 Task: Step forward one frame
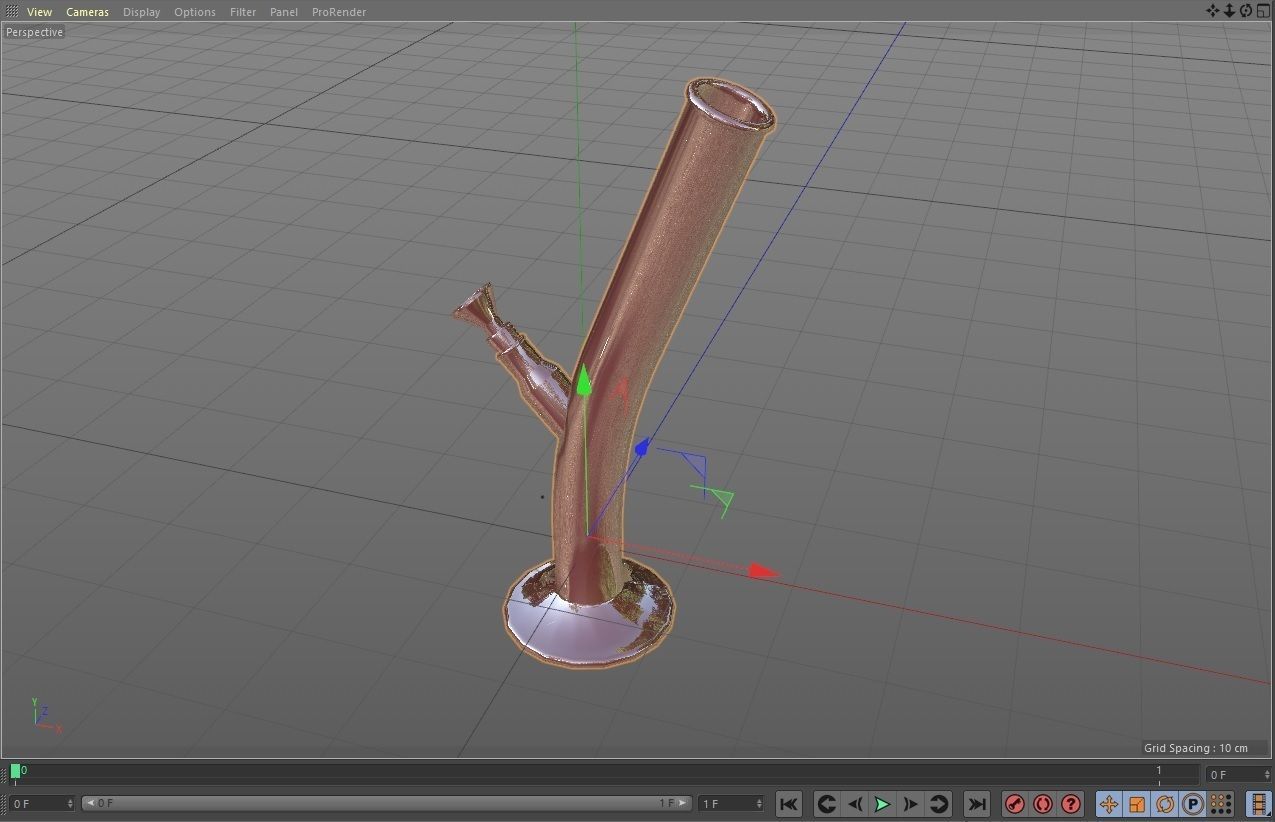click(x=910, y=804)
